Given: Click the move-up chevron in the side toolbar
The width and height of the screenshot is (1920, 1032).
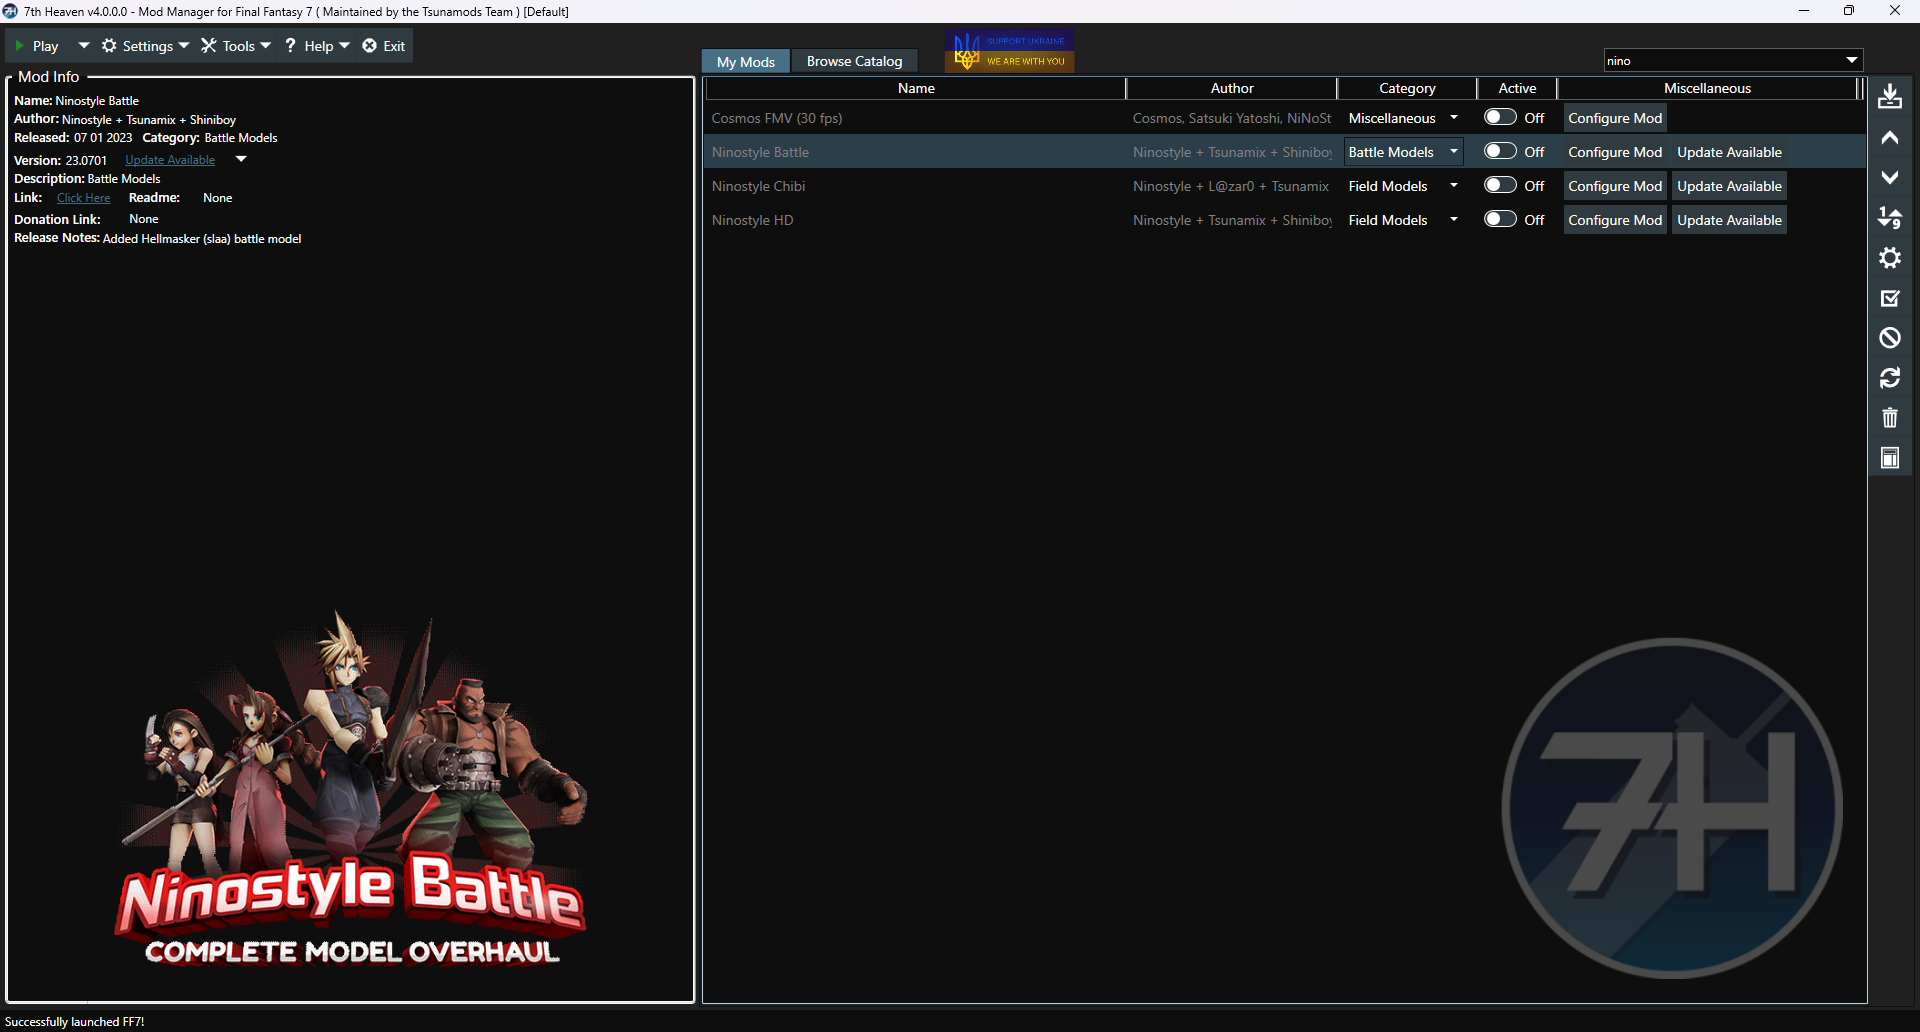Looking at the screenshot, I should [x=1889, y=138].
